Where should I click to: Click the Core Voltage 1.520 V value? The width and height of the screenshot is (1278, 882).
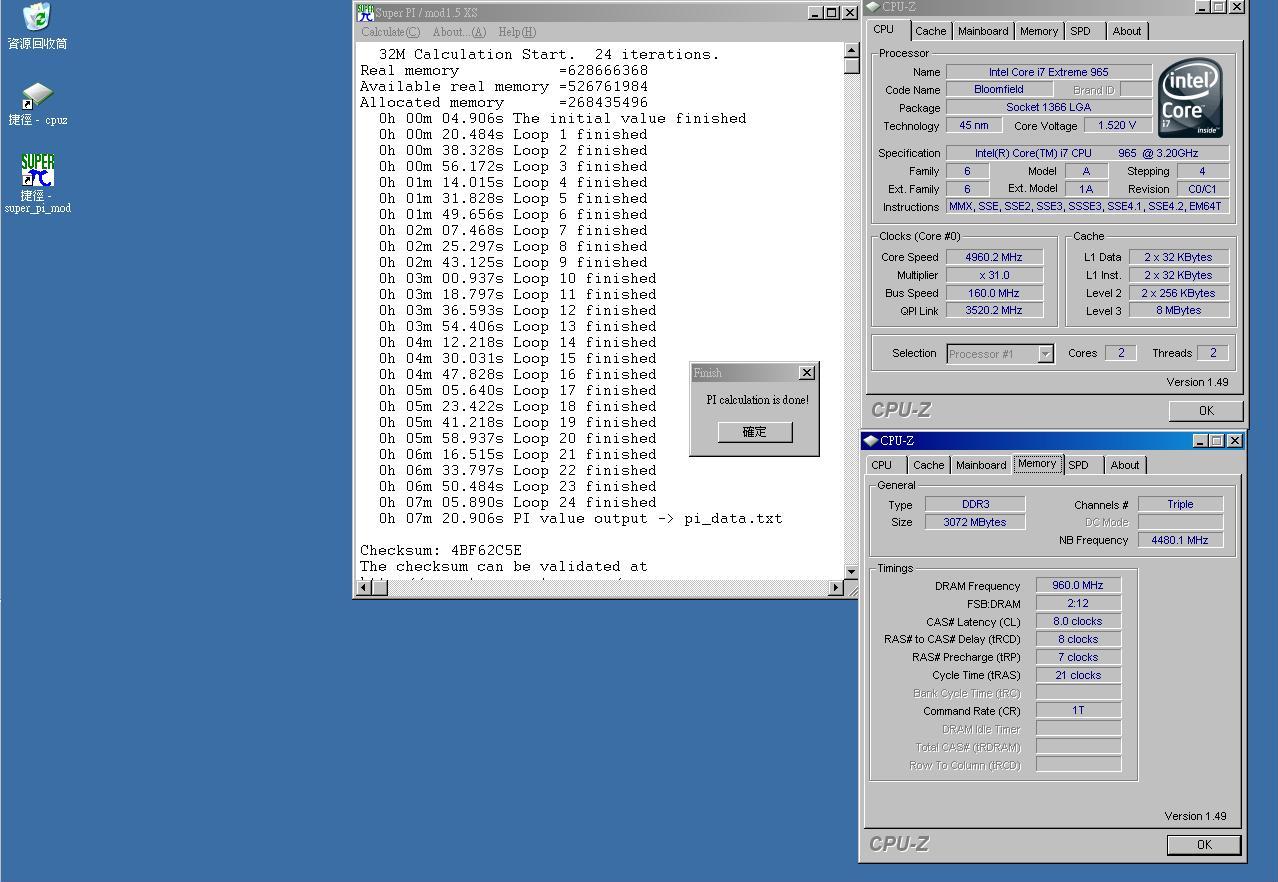1118,126
